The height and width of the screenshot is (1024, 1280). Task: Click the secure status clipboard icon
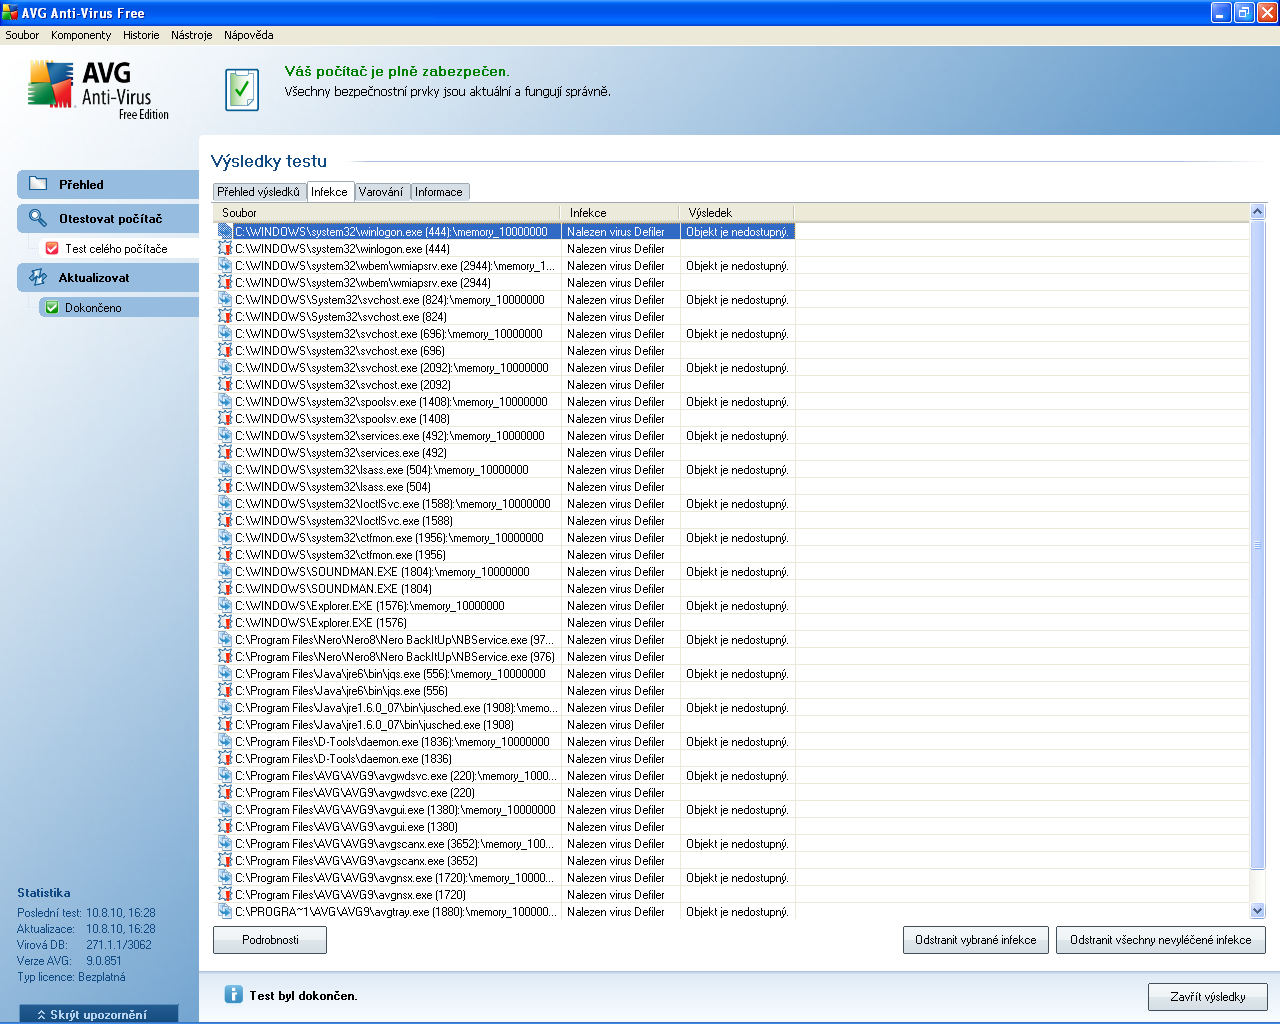pos(241,90)
